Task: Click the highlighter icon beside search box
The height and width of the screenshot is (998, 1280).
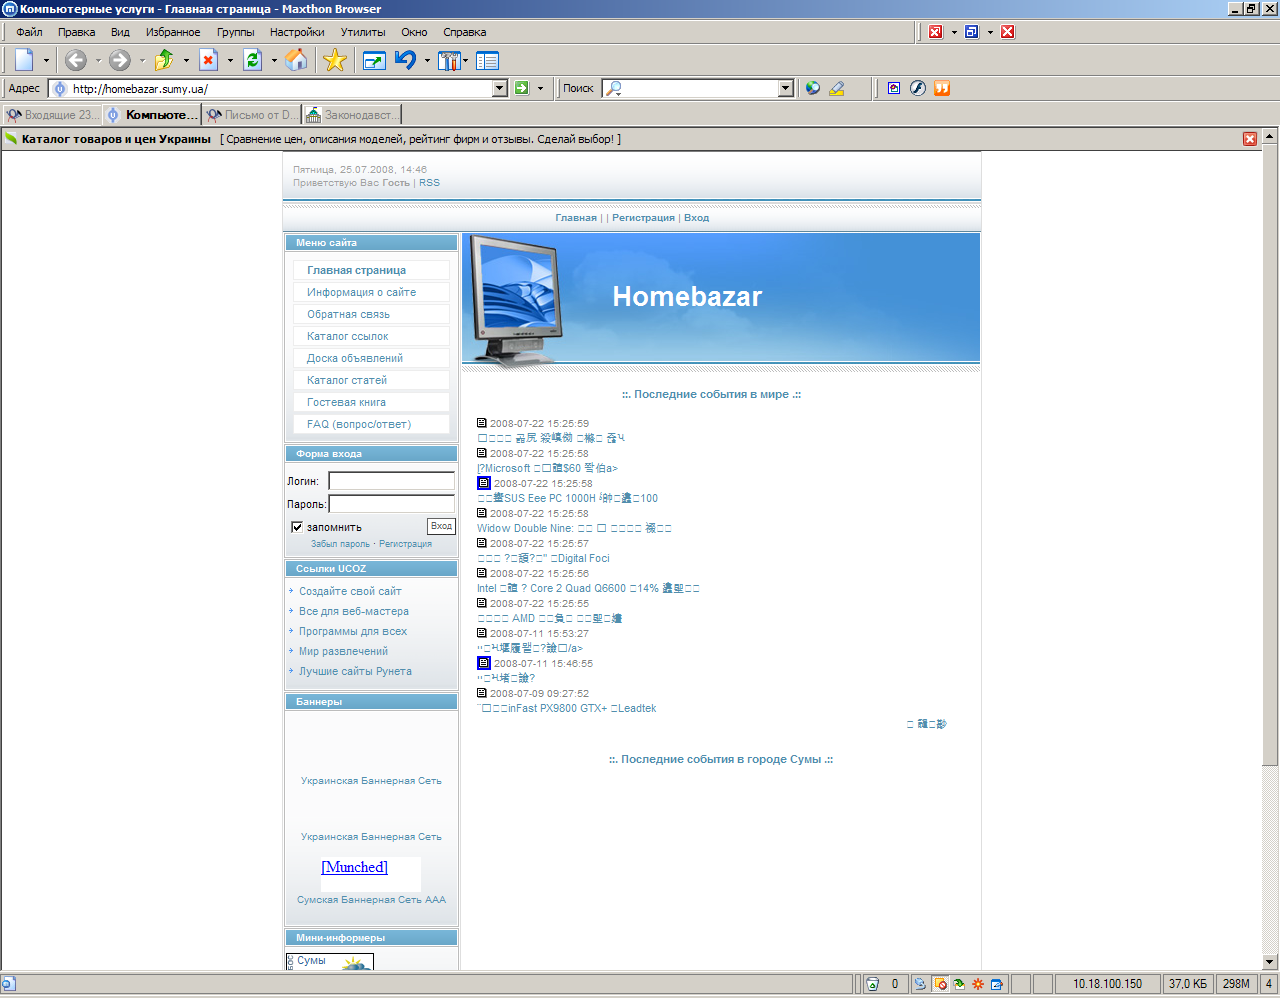Action: tap(837, 88)
